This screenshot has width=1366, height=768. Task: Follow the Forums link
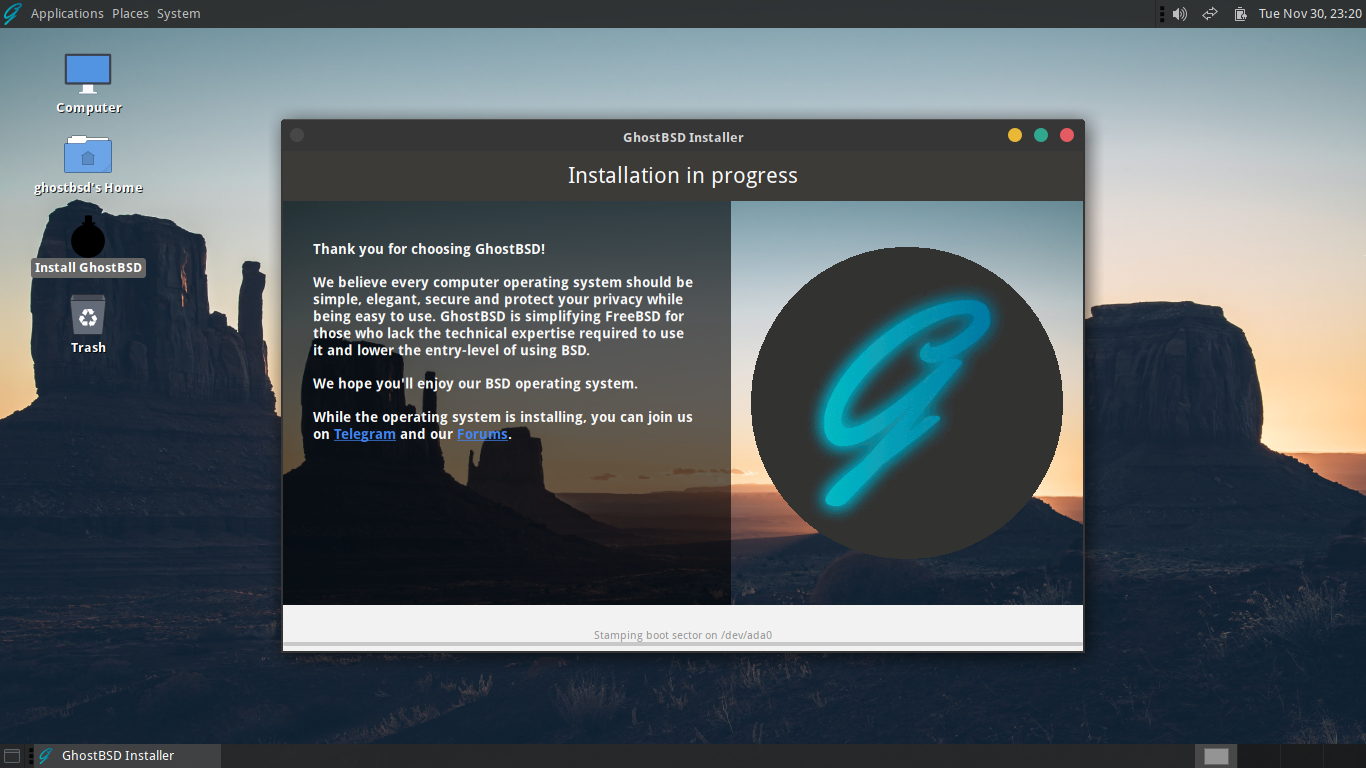click(482, 434)
